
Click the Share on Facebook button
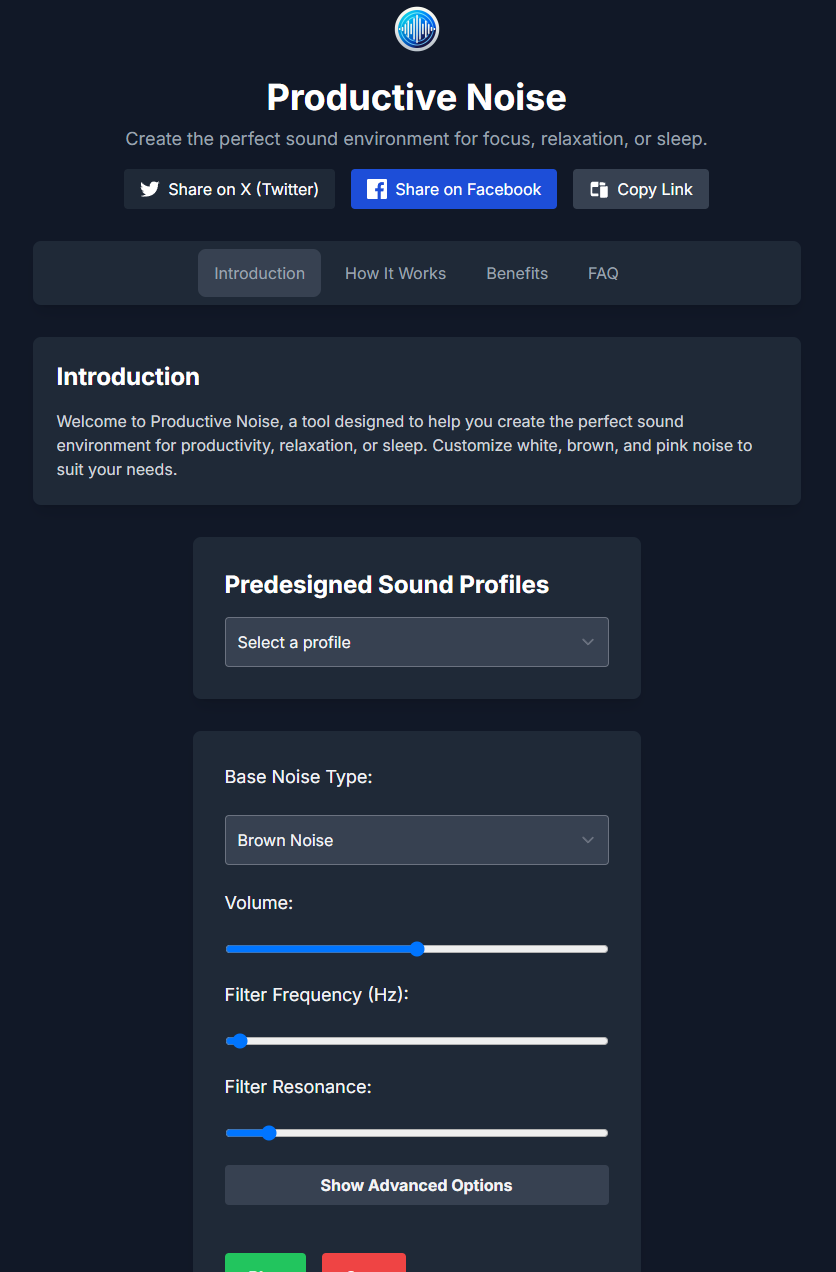(x=454, y=189)
